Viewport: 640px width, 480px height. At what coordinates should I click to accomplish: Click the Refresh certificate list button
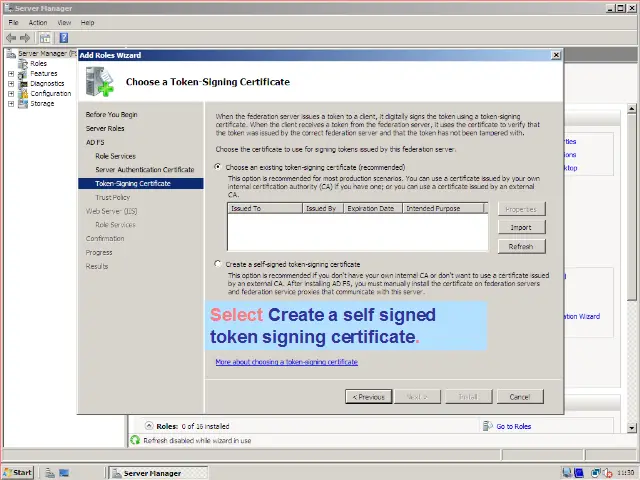click(x=521, y=247)
